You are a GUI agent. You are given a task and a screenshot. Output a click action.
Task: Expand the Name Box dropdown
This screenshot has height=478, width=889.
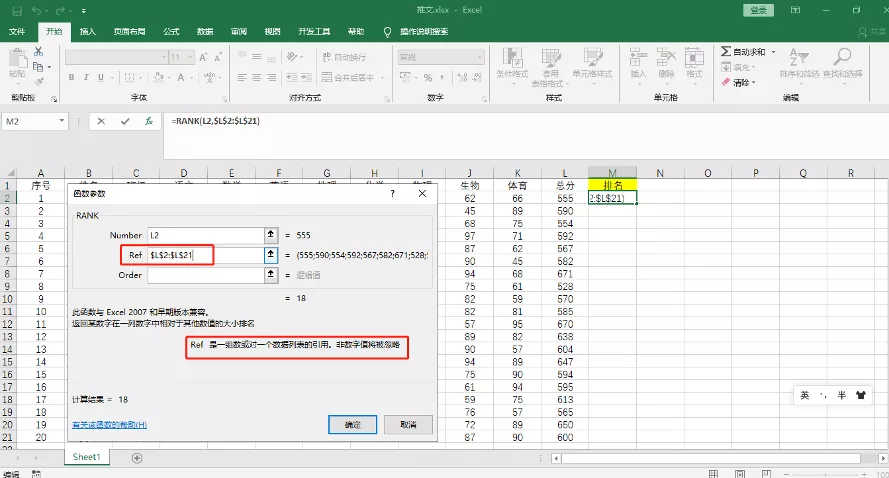(62, 121)
